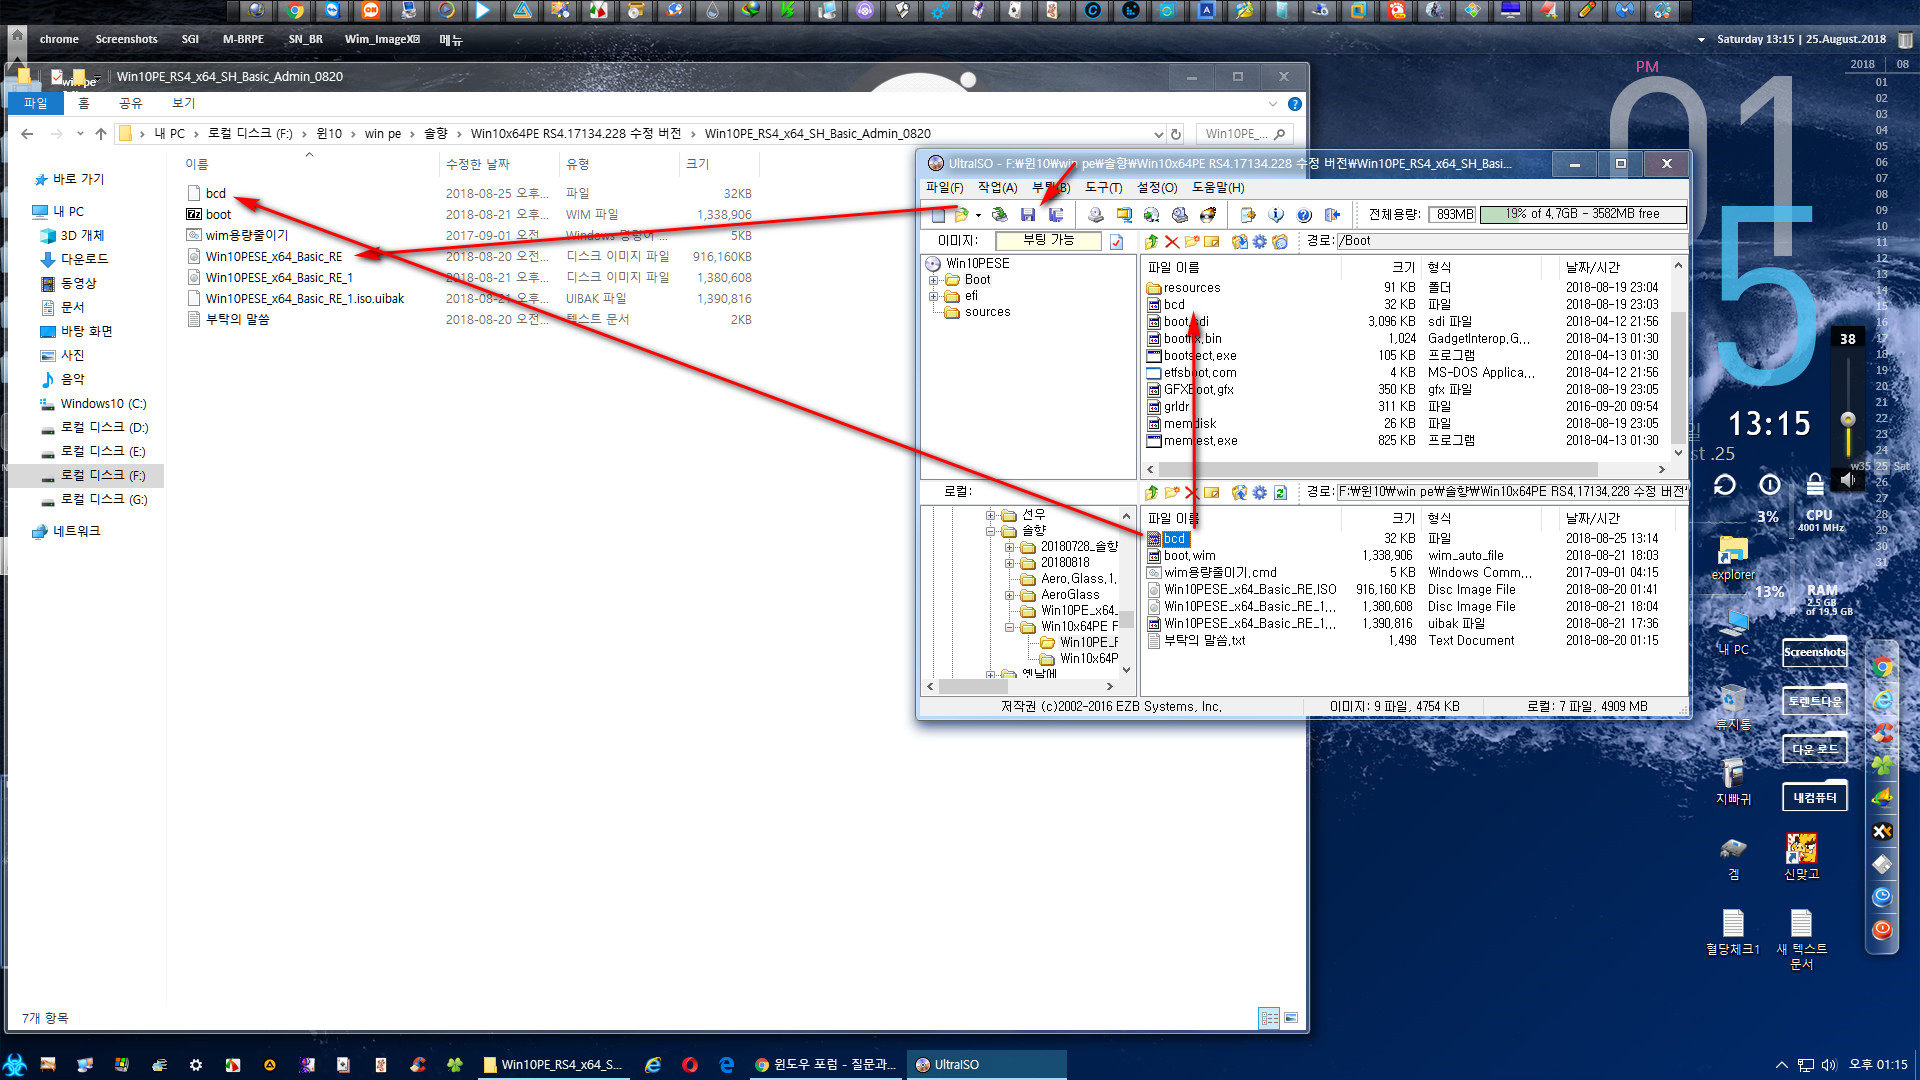The height and width of the screenshot is (1080, 1920).
Task: Click the New folder icon in image pane toolbar
Action: [1192, 241]
